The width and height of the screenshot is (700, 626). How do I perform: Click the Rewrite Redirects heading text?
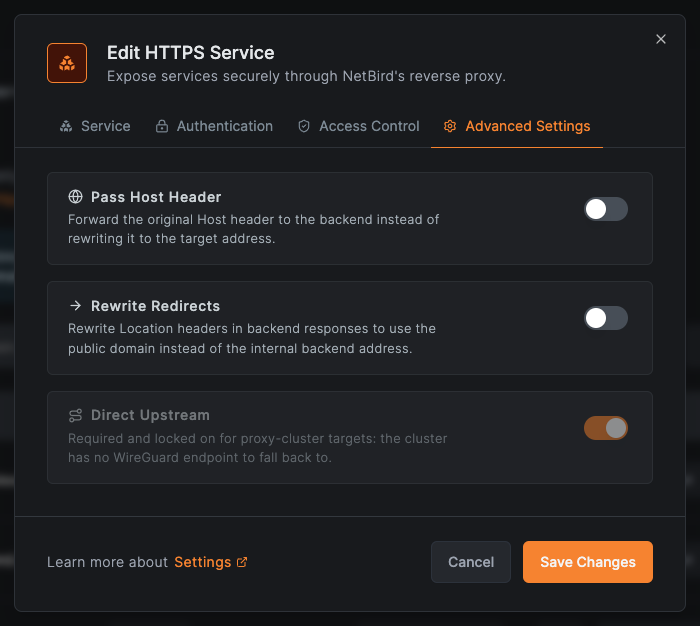click(x=155, y=306)
